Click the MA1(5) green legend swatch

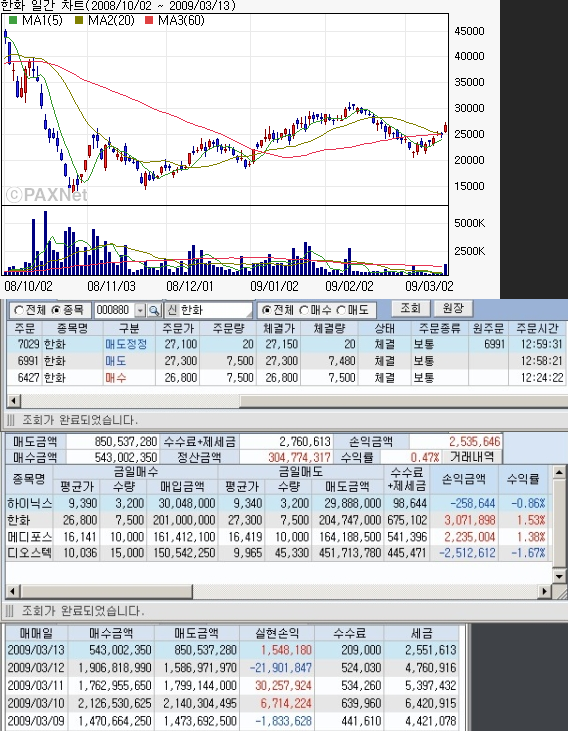pos(13,21)
